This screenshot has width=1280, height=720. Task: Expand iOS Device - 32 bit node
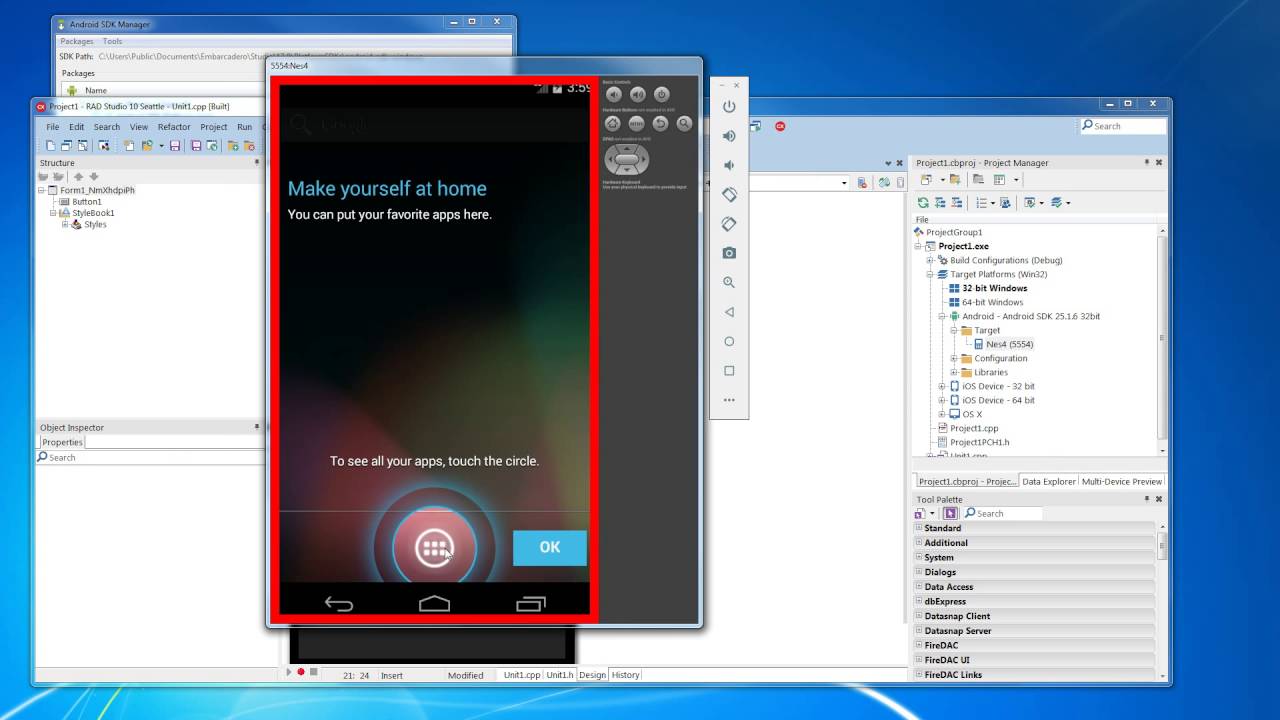point(942,386)
